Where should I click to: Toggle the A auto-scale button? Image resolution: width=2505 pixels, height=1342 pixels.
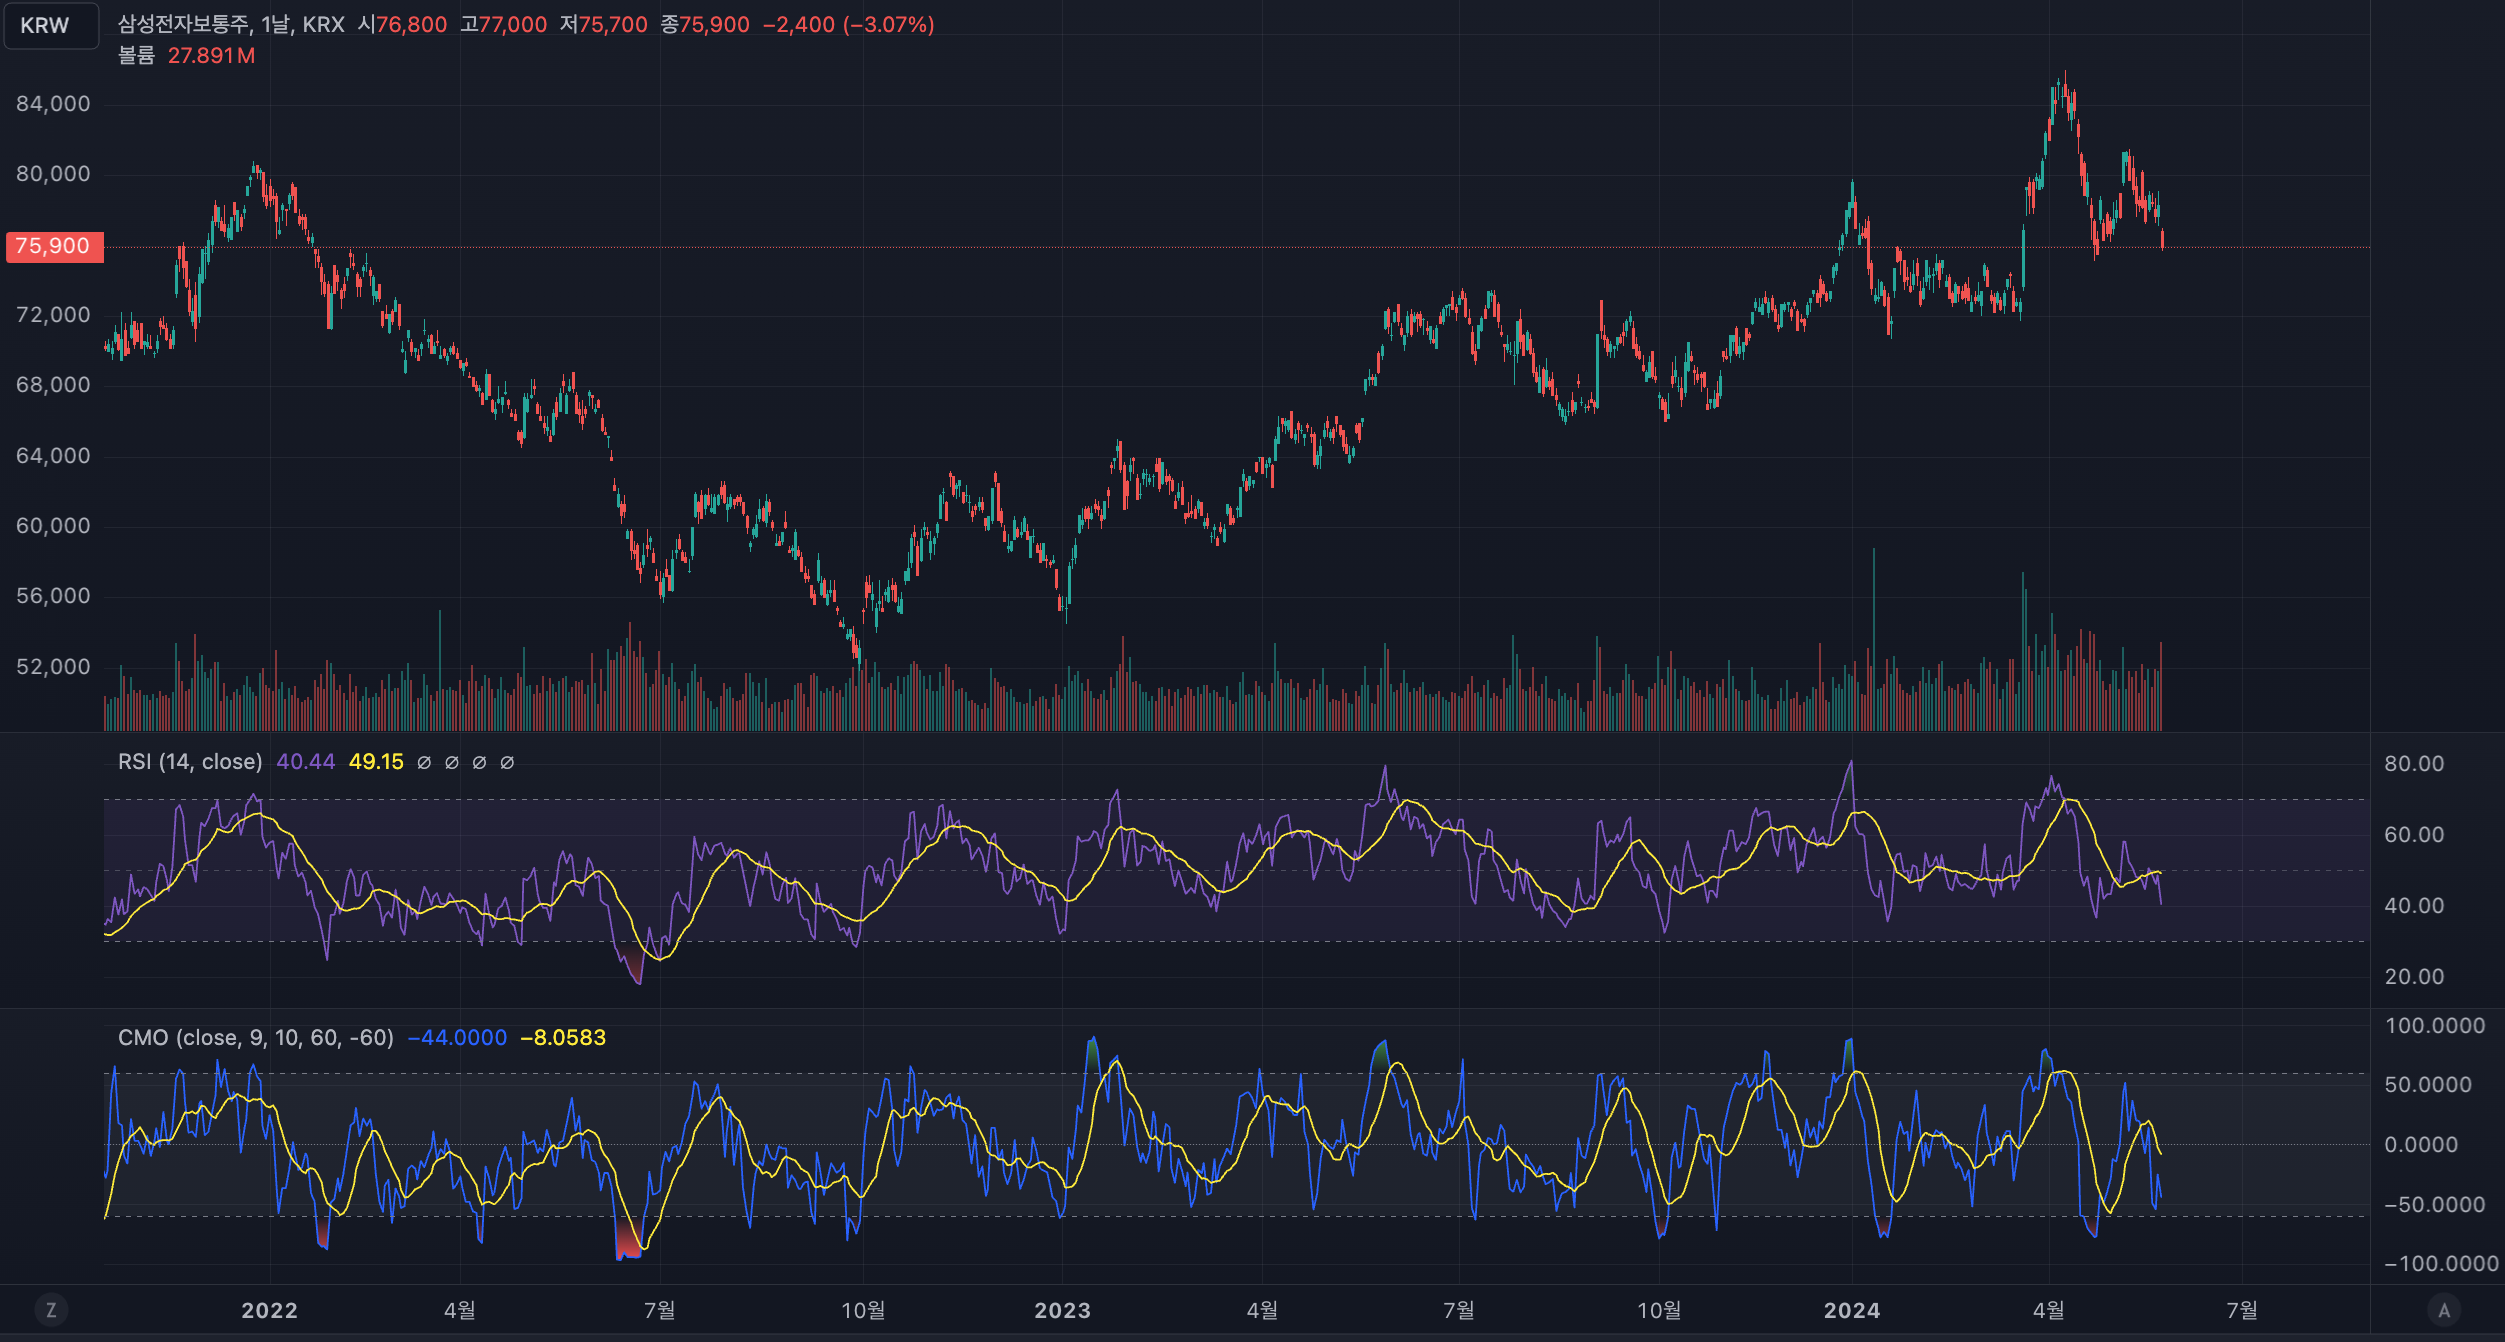pos(2444,1310)
